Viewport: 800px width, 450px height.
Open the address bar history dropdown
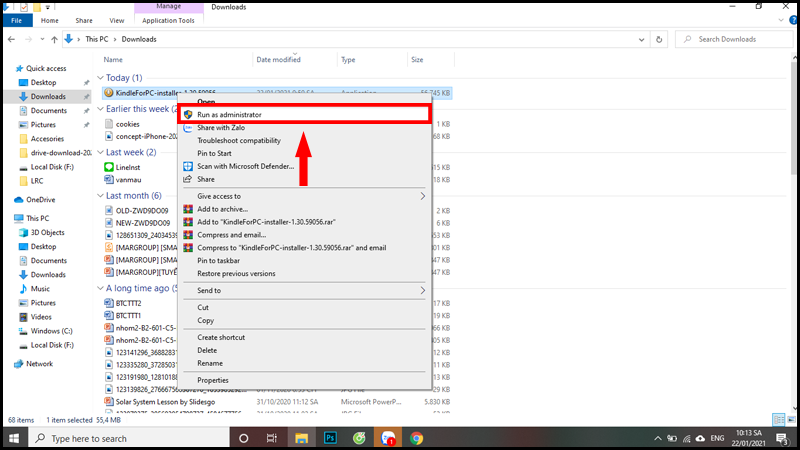click(641, 39)
